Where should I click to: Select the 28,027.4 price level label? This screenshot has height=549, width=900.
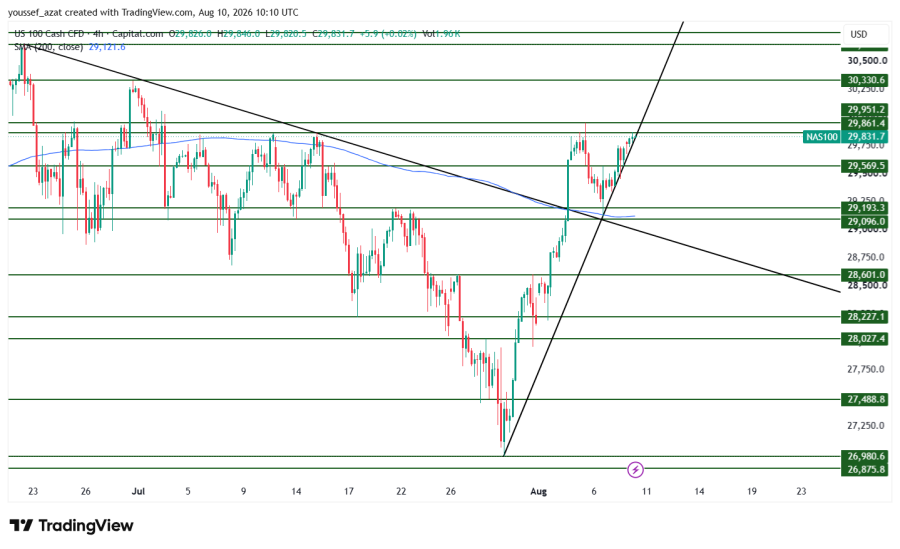coord(865,338)
